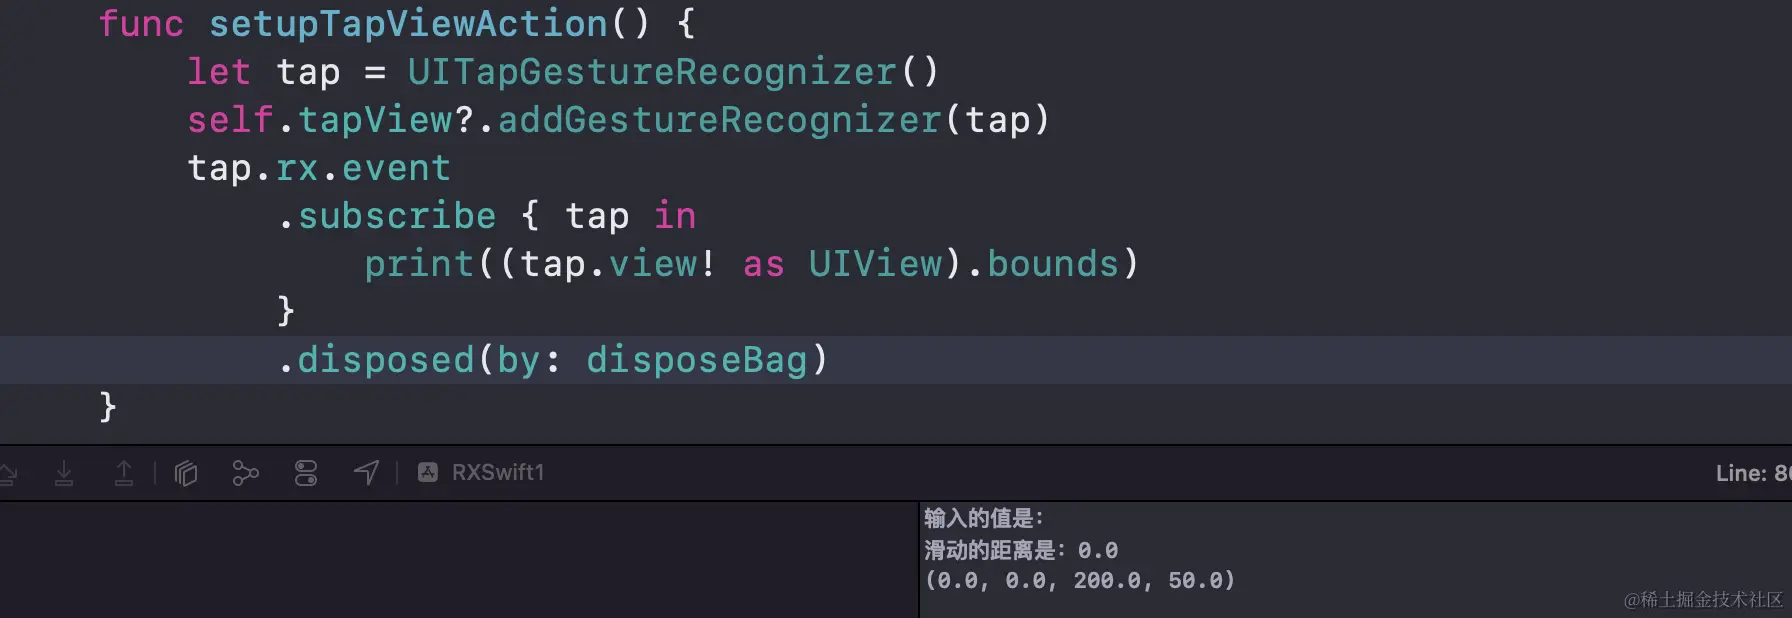
Task: Select the RXSwift1 process label
Action: (x=498, y=473)
